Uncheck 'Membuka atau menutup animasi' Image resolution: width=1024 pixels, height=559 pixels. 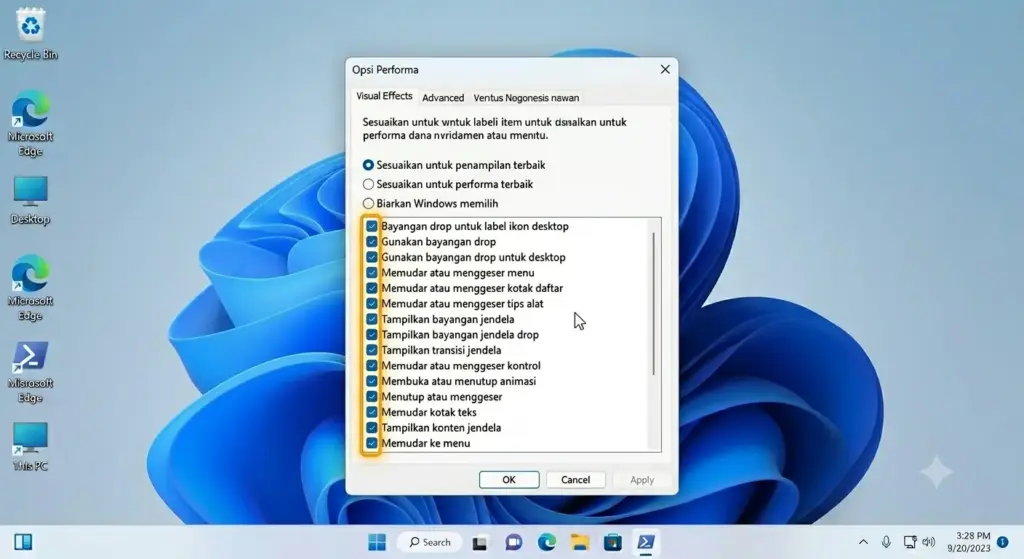[x=372, y=381]
